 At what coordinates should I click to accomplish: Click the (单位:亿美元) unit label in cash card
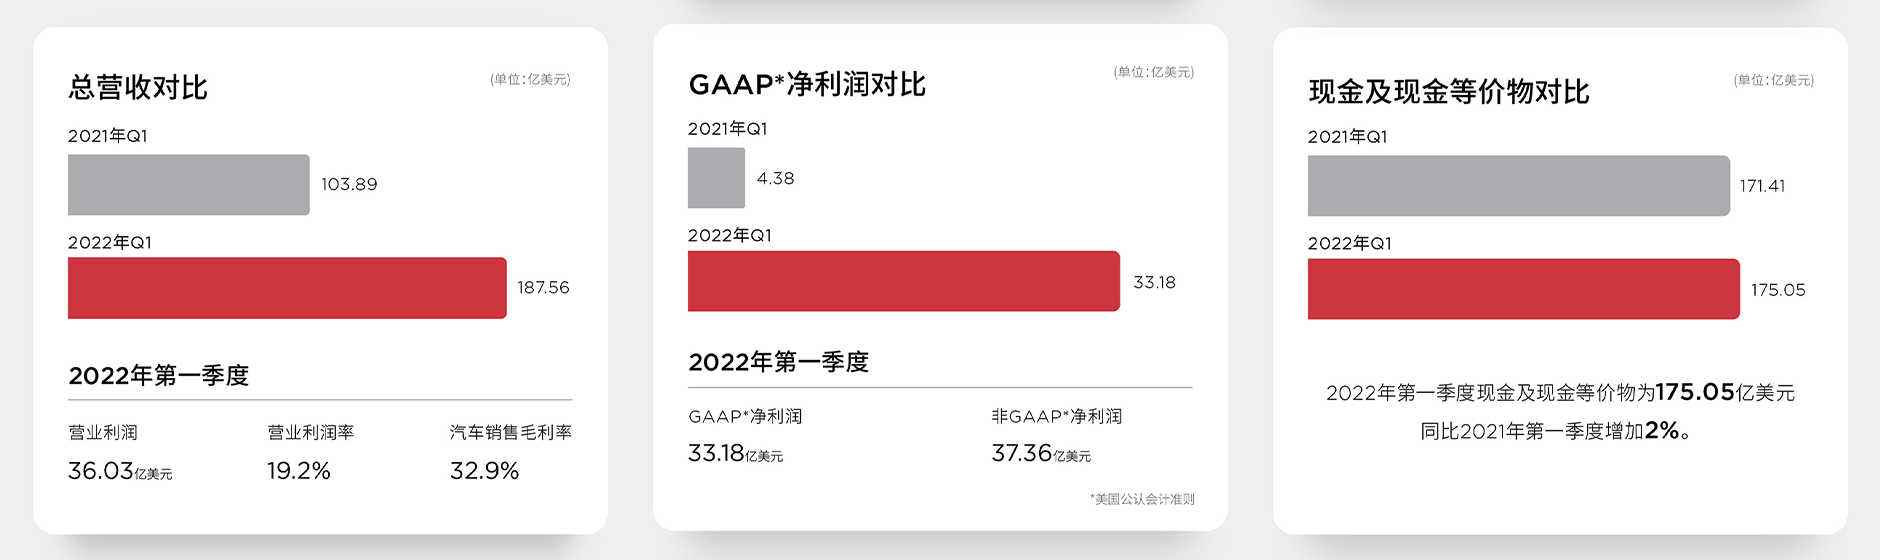point(1774,80)
